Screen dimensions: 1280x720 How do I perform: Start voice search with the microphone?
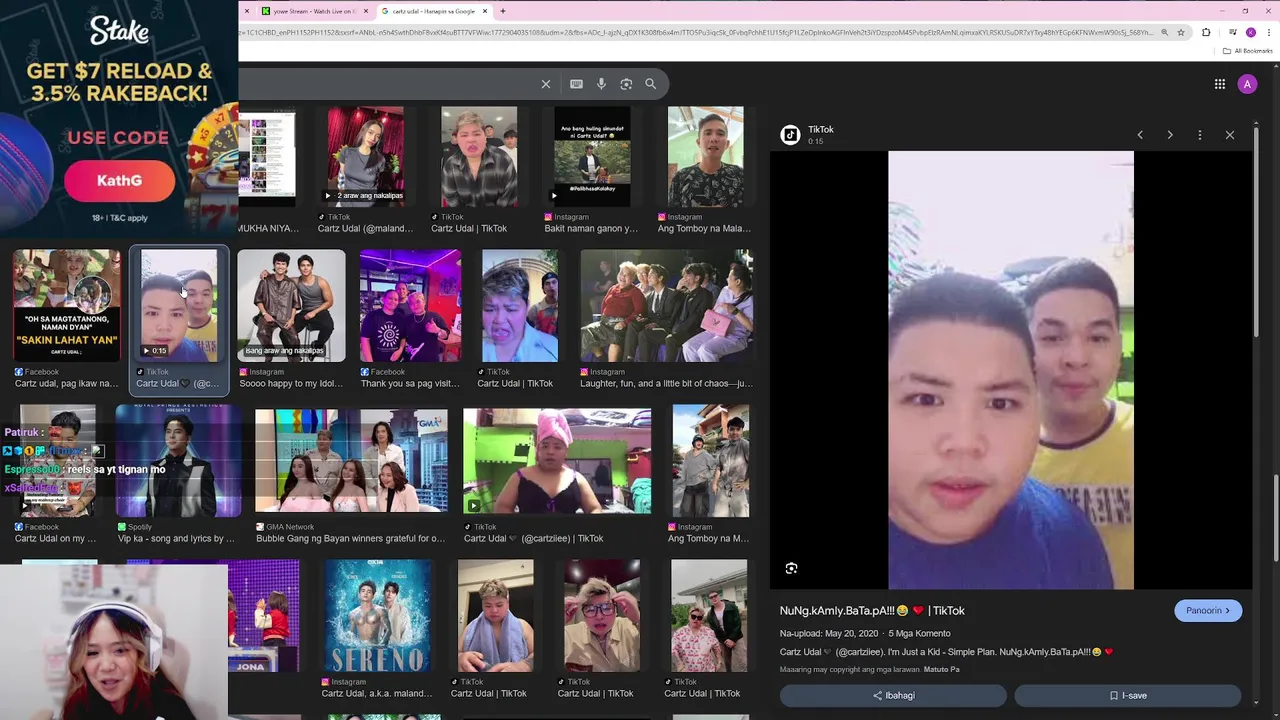[601, 84]
